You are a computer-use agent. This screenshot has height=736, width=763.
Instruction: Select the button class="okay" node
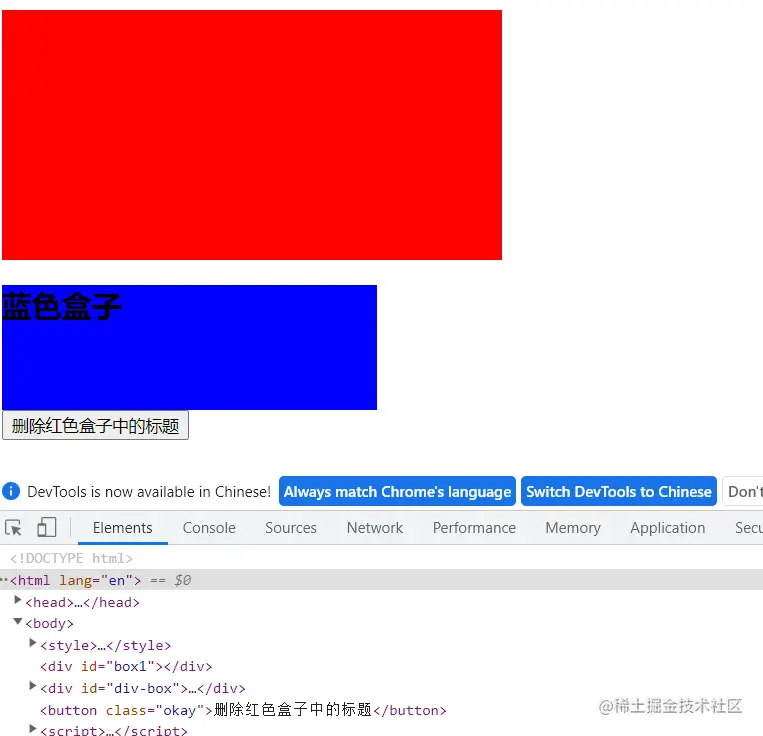pos(243,710)
